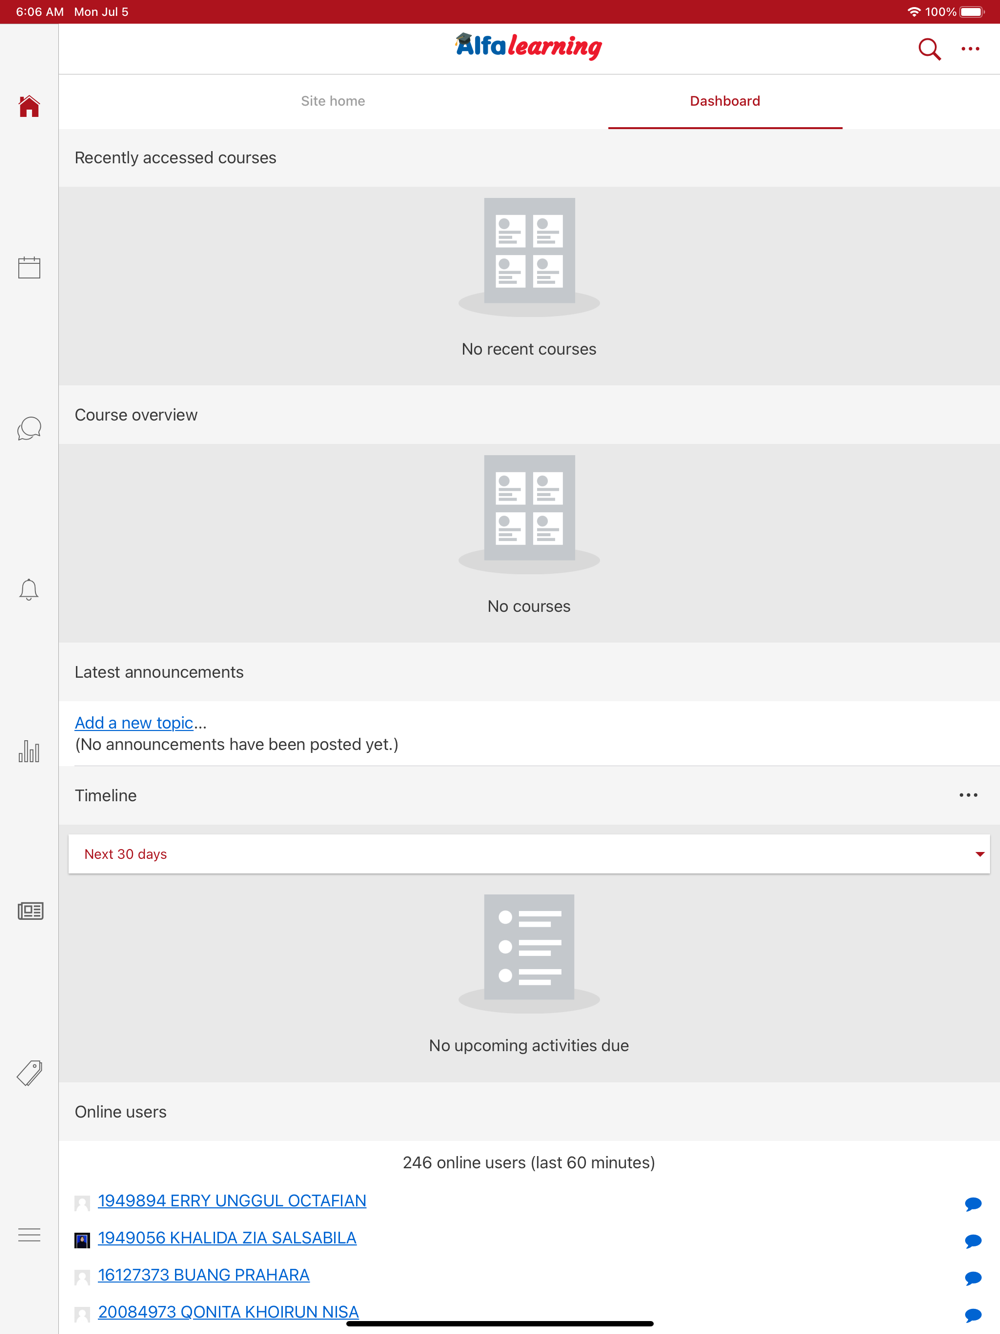The width and height of the screenshot is (1000, 1334).
Task: Open the Calendar icon in sidebar
Action: click(x=29, y=267)
